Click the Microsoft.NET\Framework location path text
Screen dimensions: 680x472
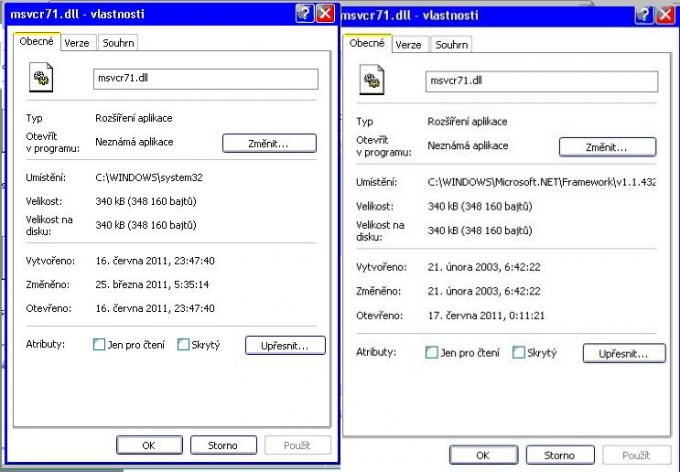[x=542, y=182]
